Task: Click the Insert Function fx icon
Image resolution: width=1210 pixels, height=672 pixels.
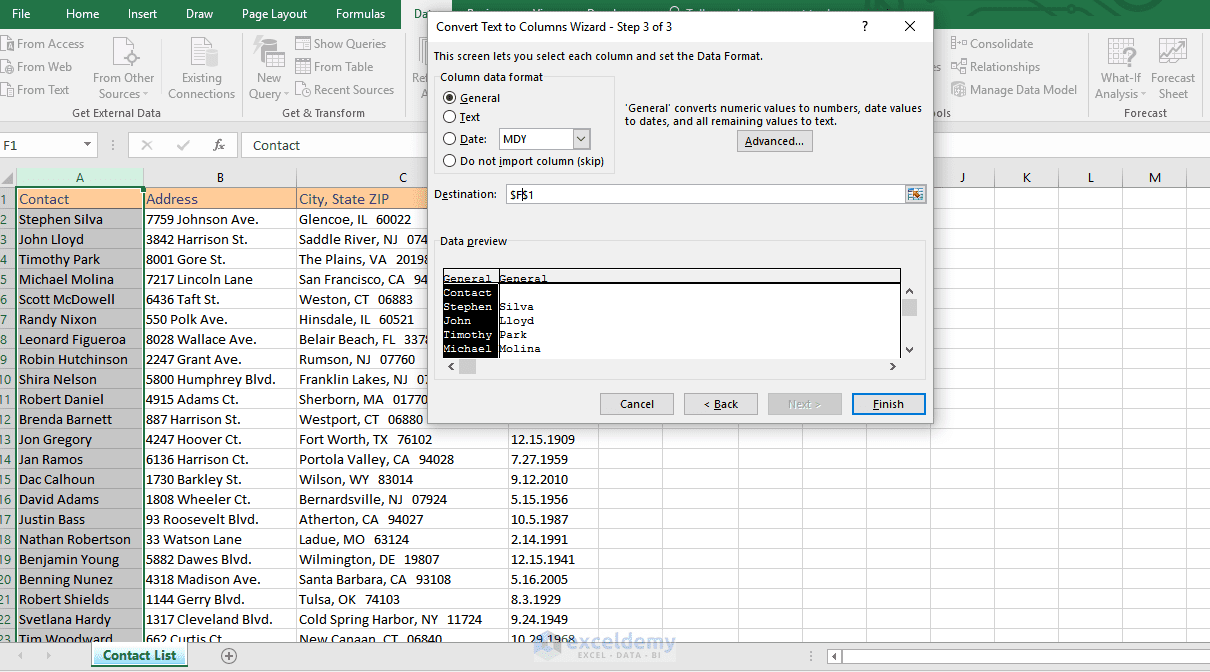Action: pos(219,145)
